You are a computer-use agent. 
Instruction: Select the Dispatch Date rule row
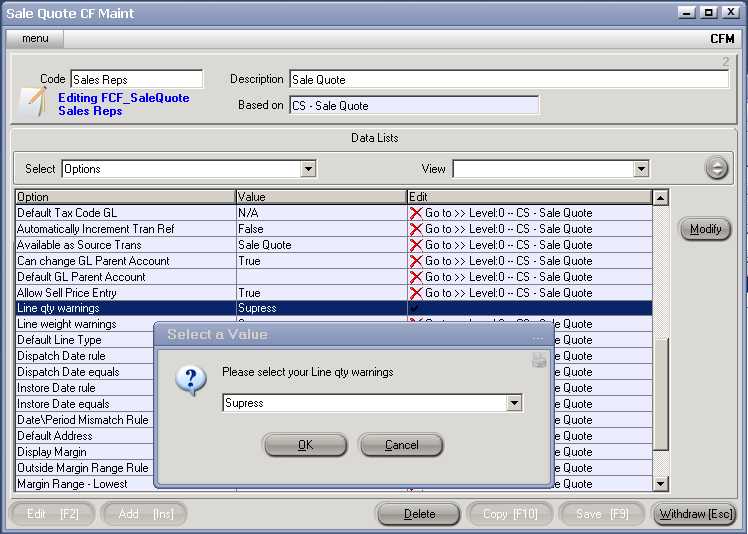click(x=84, y=356)
